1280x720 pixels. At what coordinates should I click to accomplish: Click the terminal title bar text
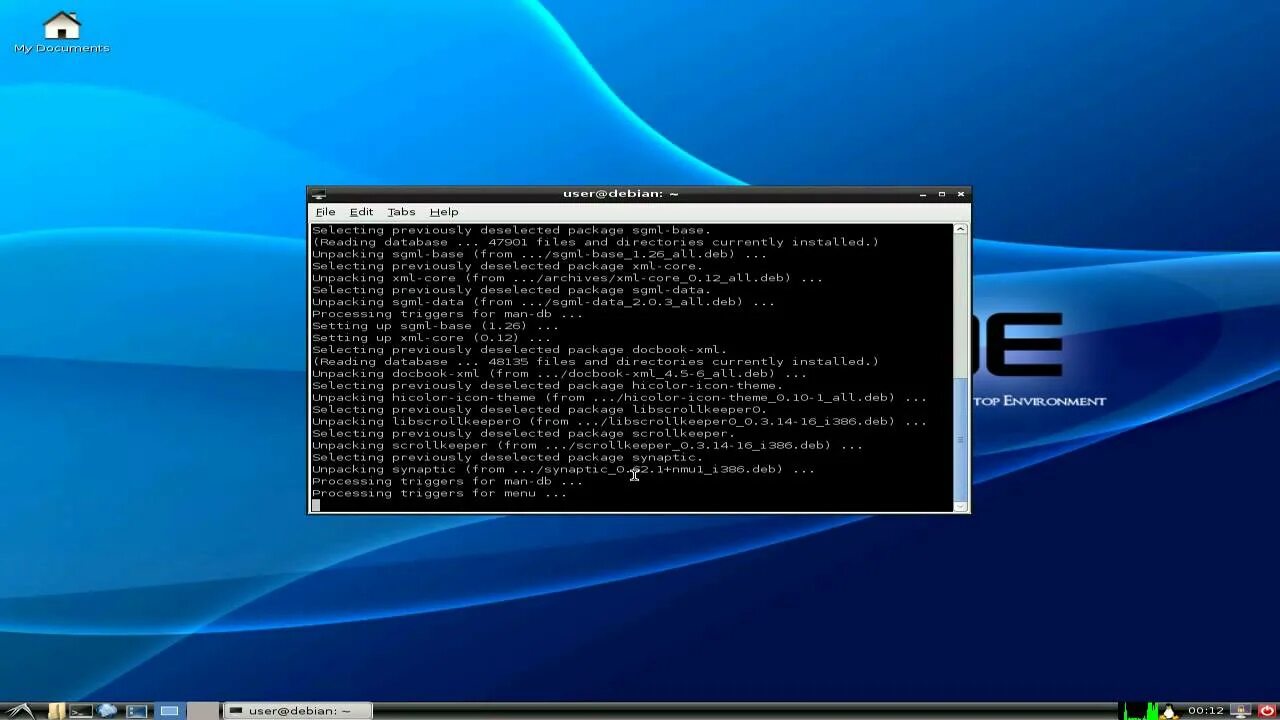coord(621,194)
